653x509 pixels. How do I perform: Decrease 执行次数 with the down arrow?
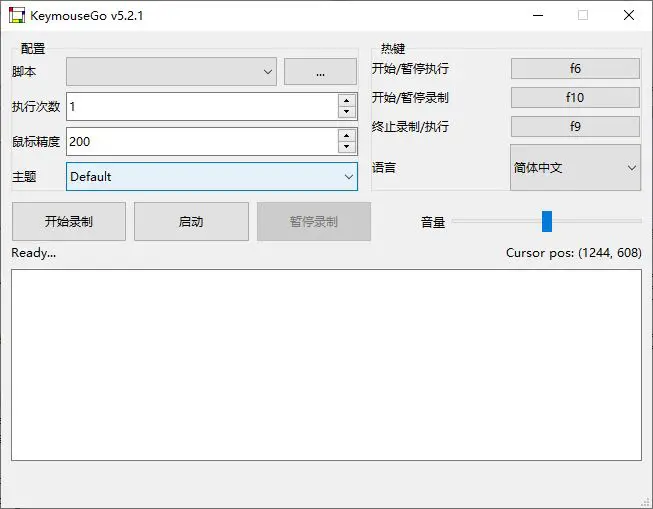(x=346, y=112)
